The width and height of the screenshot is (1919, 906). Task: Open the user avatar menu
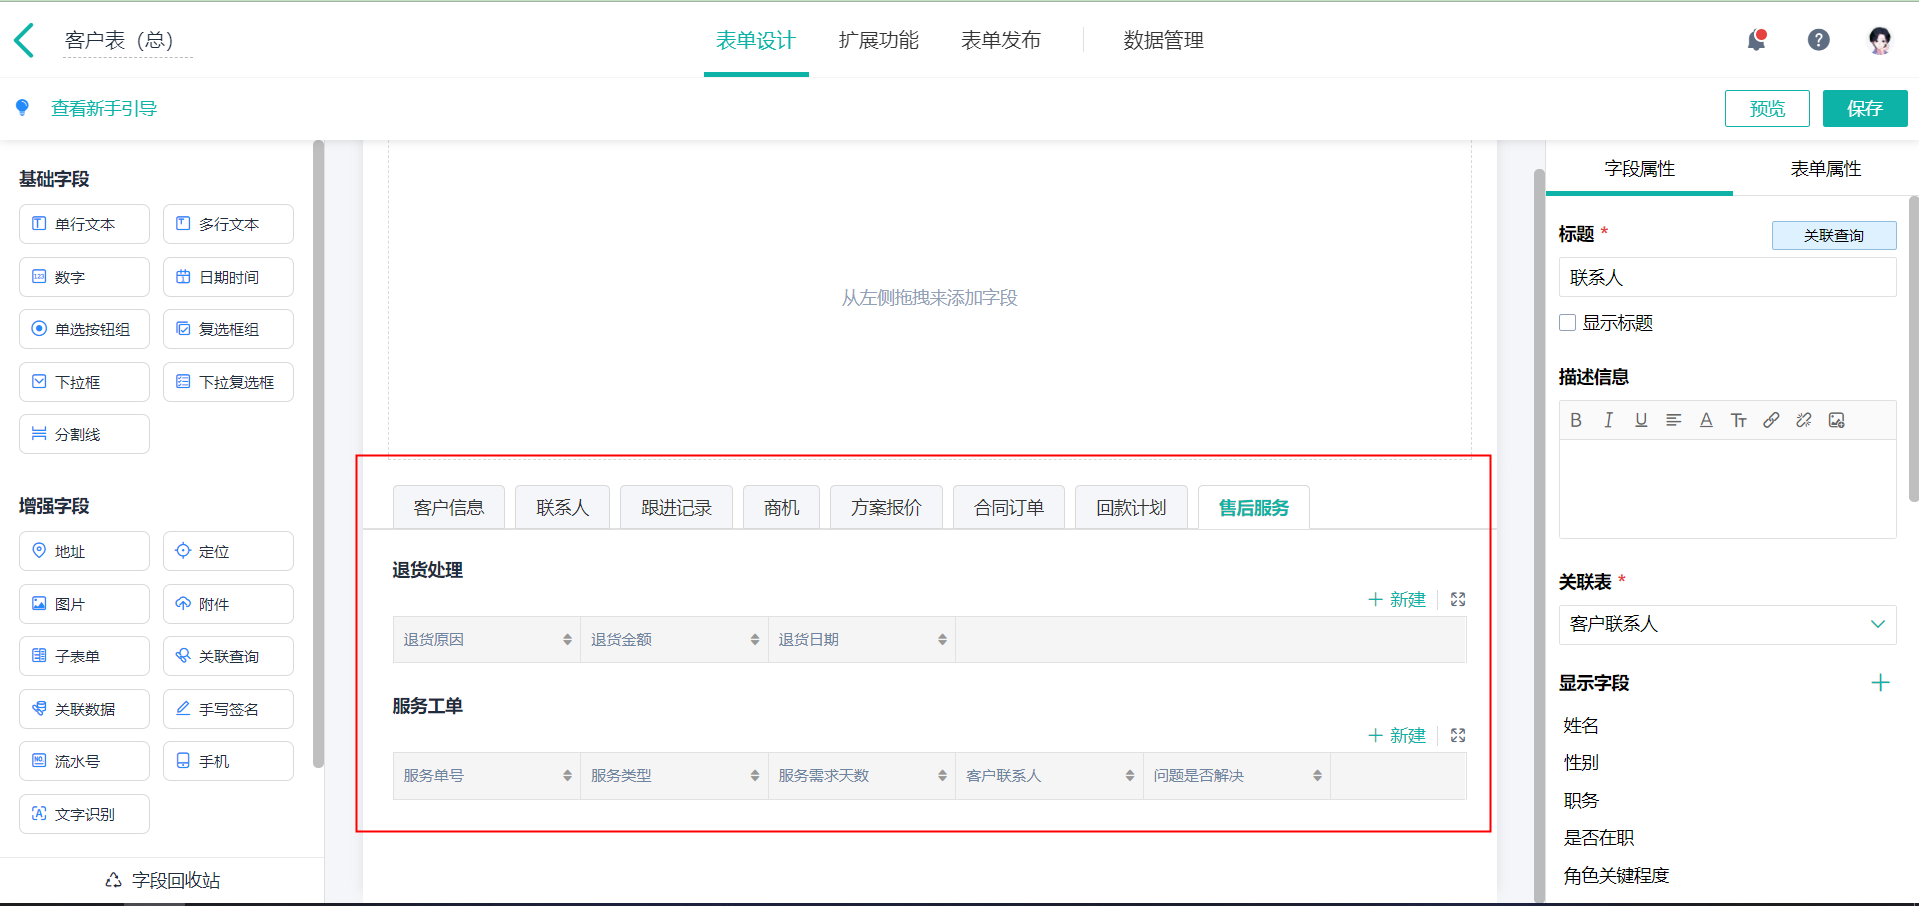pyautogui.click(x=1880, y=40)
